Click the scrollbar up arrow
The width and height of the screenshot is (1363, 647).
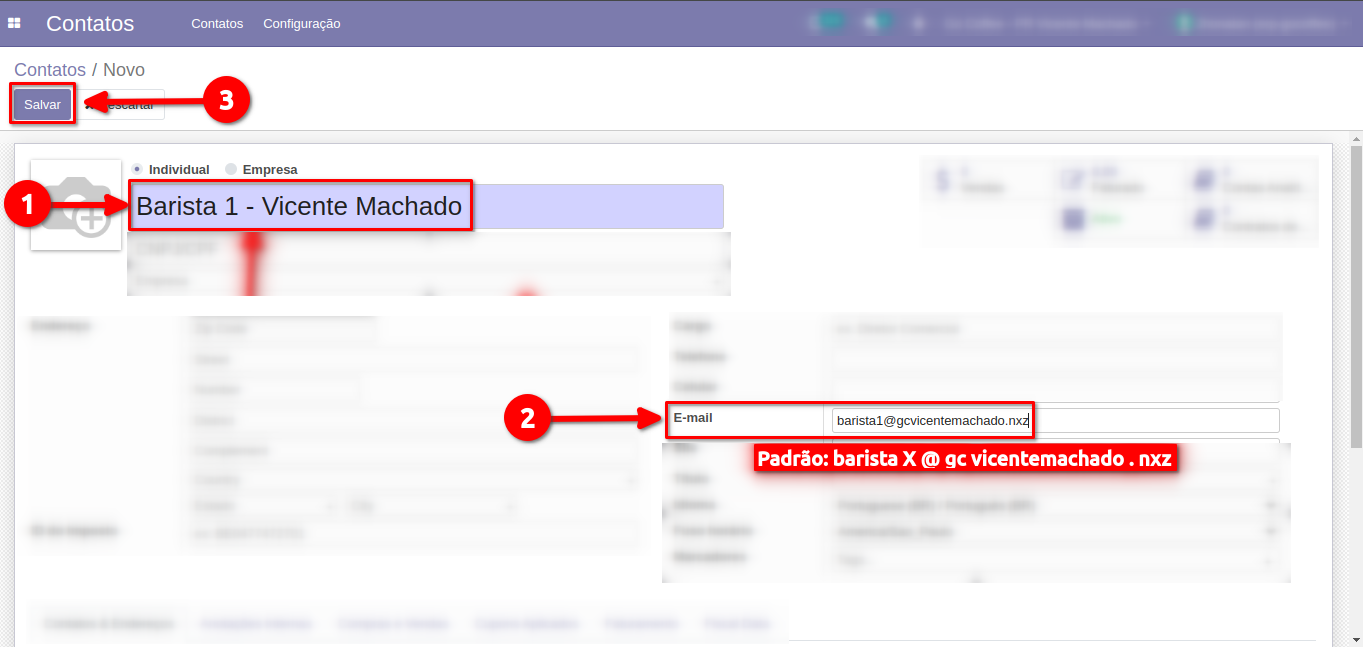(x=1356, y=134)
